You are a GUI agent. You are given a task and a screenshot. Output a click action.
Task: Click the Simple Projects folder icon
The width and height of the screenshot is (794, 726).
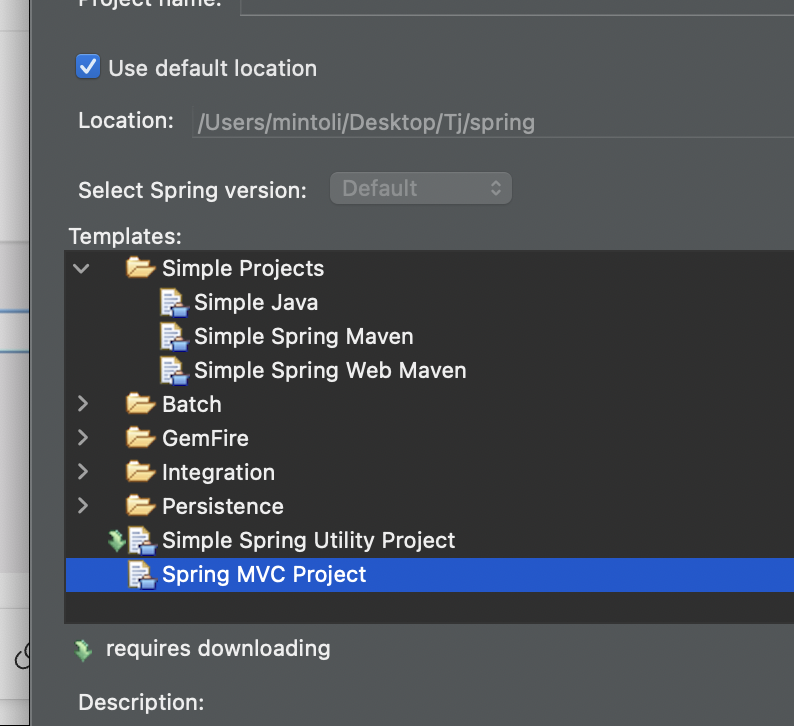(140, 267)
